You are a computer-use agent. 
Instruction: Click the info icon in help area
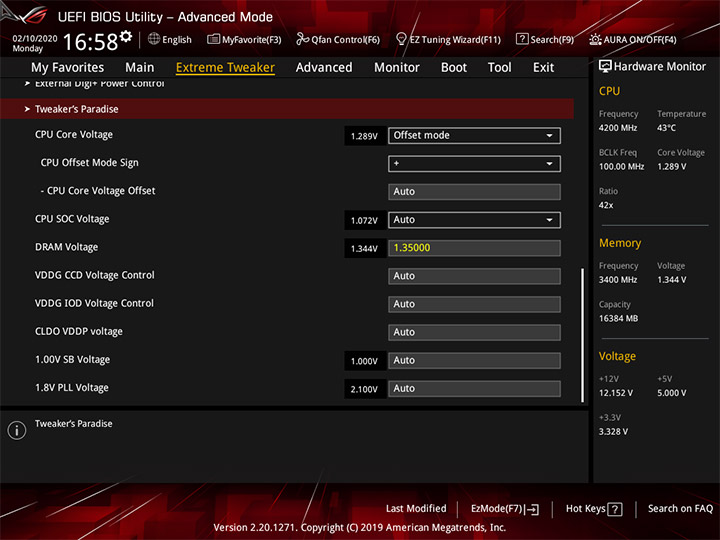pos(17,430)
